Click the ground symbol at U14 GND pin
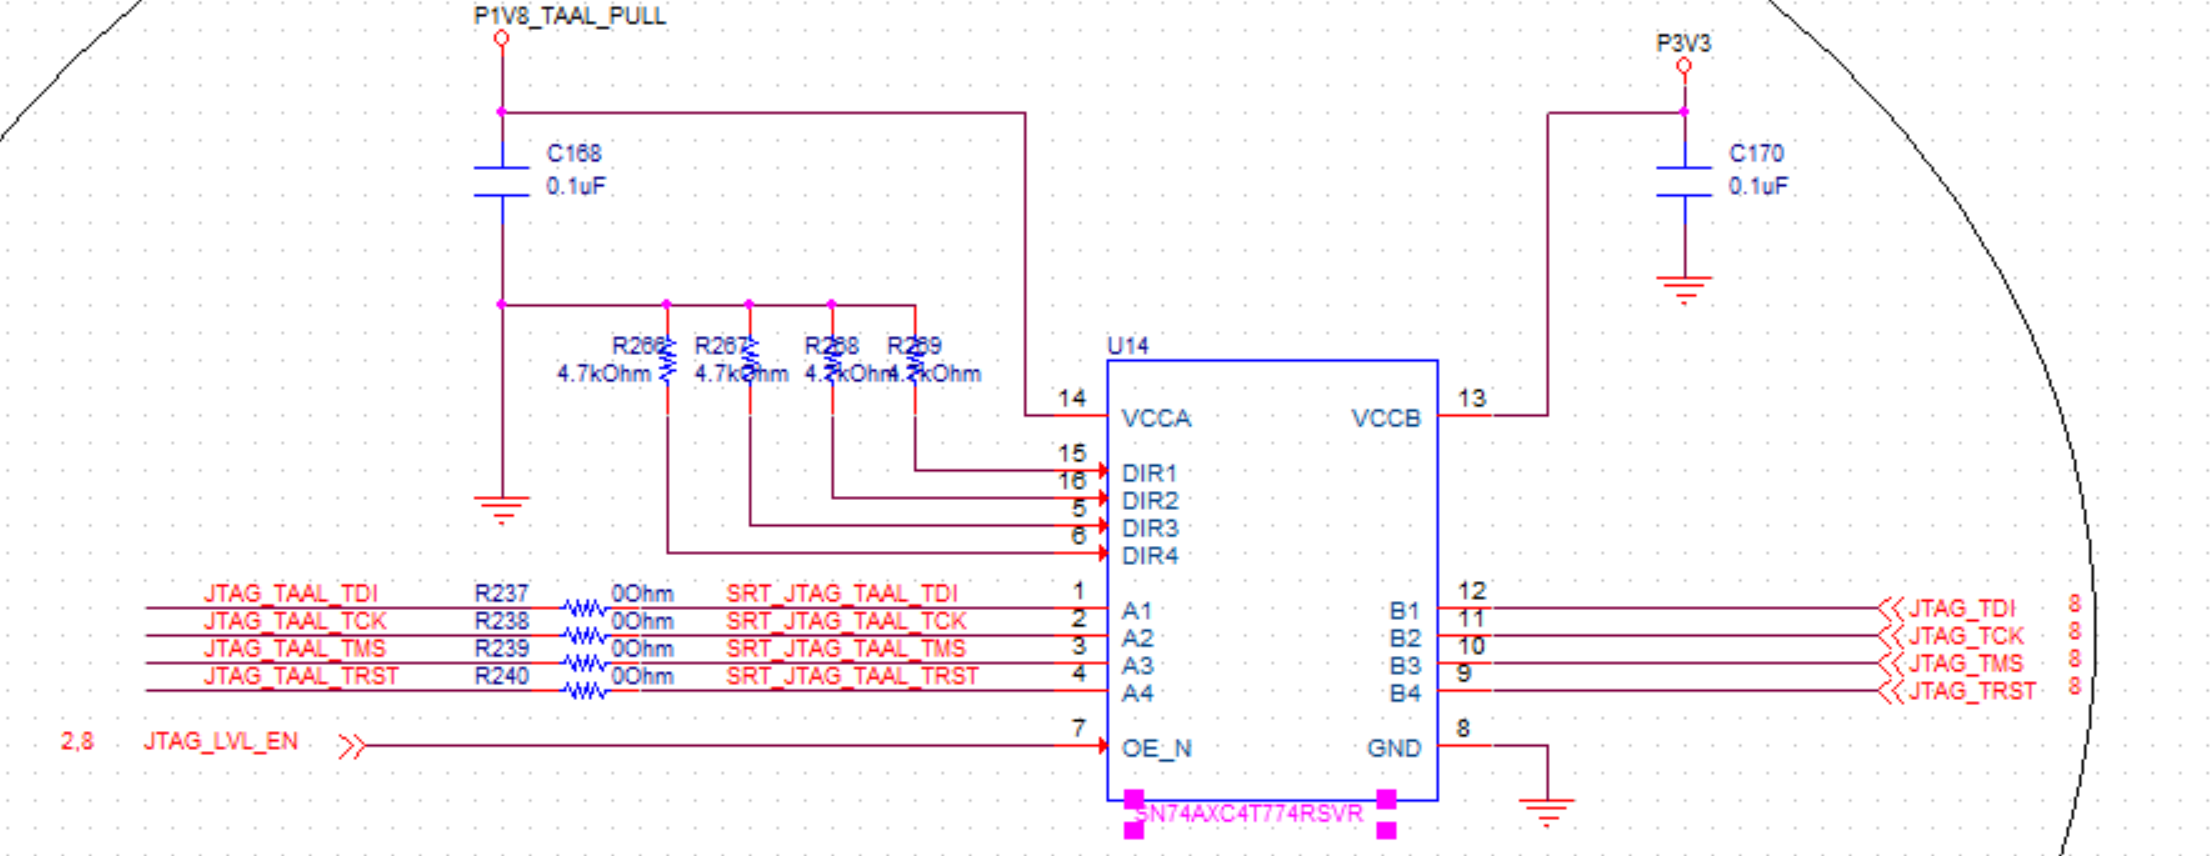 click(x=1547, y=812)
